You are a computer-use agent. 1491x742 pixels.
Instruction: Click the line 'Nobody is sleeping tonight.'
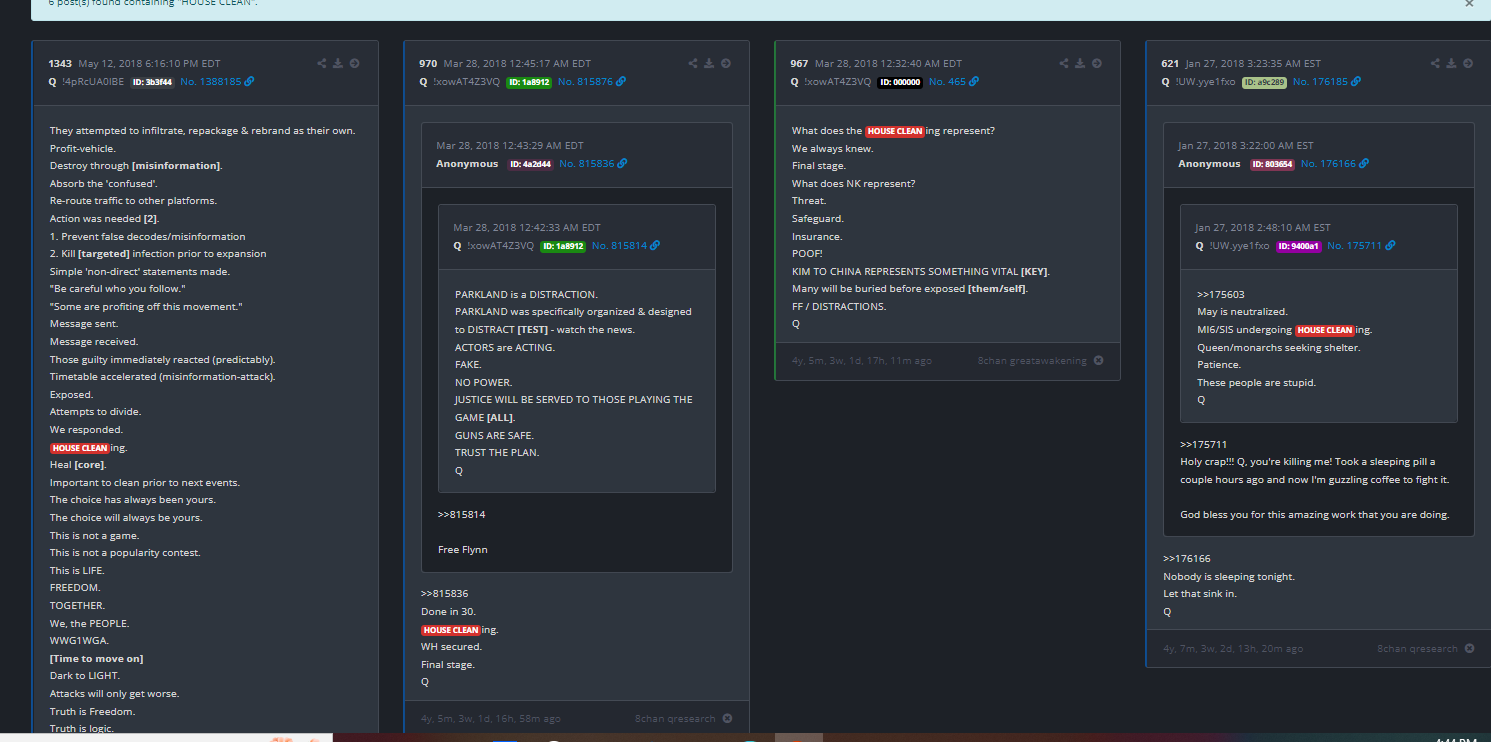click(x=1229, y=576)
